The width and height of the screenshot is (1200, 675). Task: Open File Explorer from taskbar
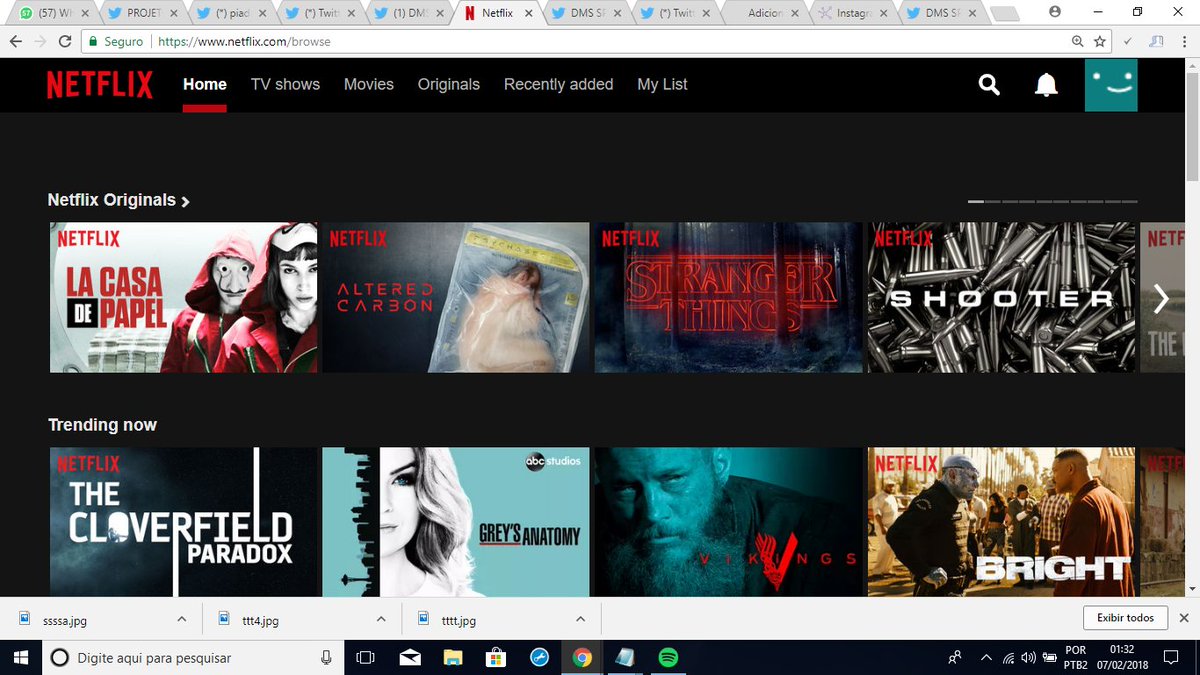tap(453, 658)
